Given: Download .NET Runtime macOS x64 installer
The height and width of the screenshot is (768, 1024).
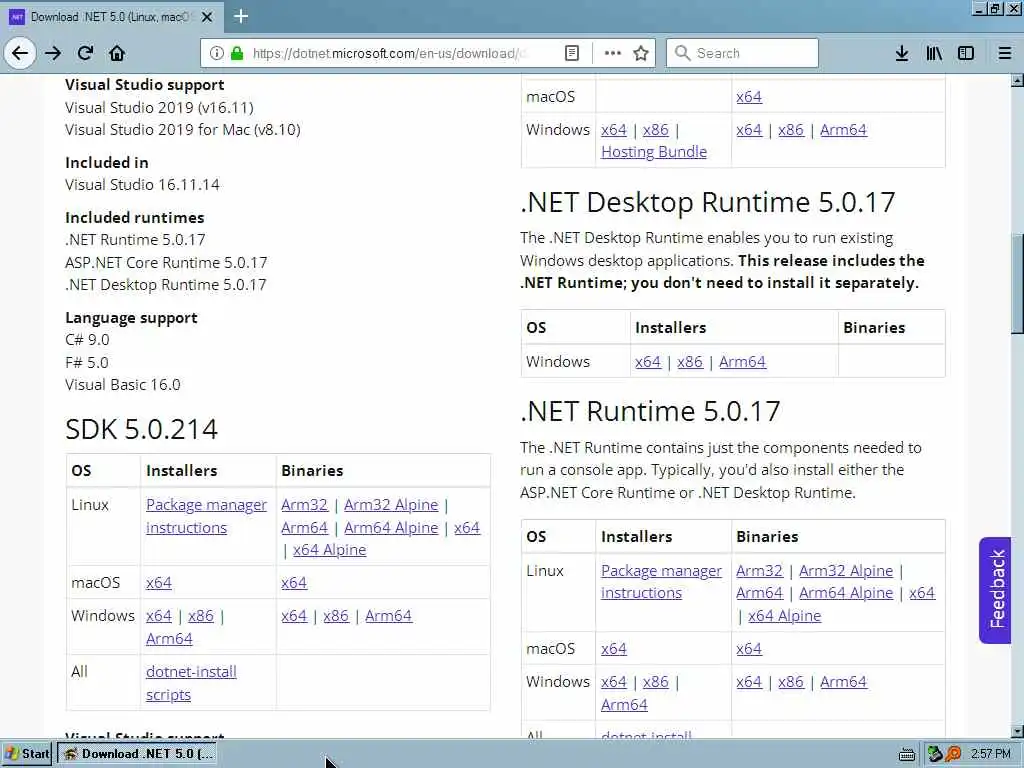Looking at the screenshot, I should (614, 648).
